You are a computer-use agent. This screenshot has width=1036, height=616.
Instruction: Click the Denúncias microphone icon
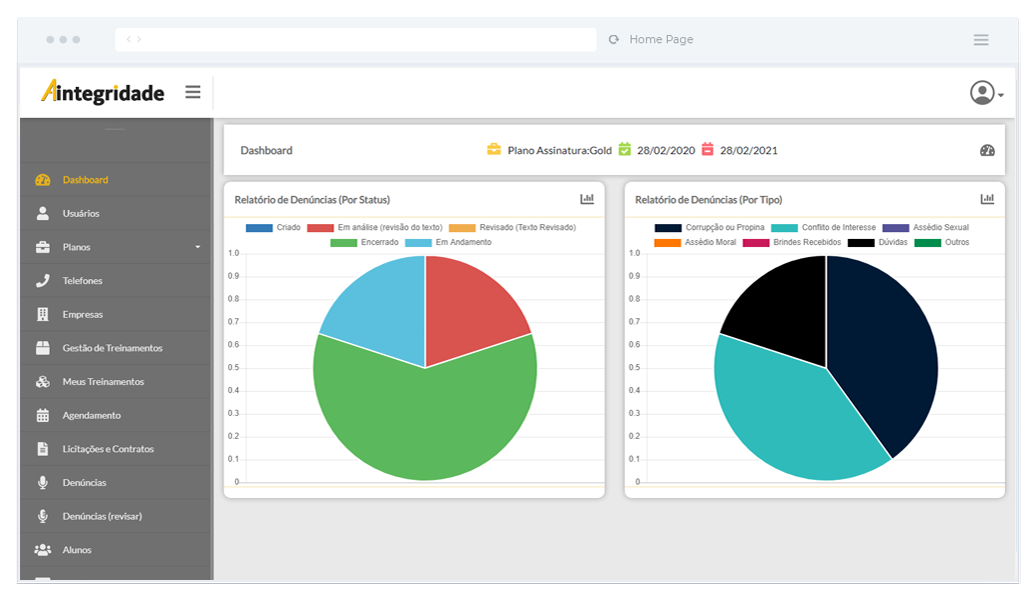pos(43,483)
